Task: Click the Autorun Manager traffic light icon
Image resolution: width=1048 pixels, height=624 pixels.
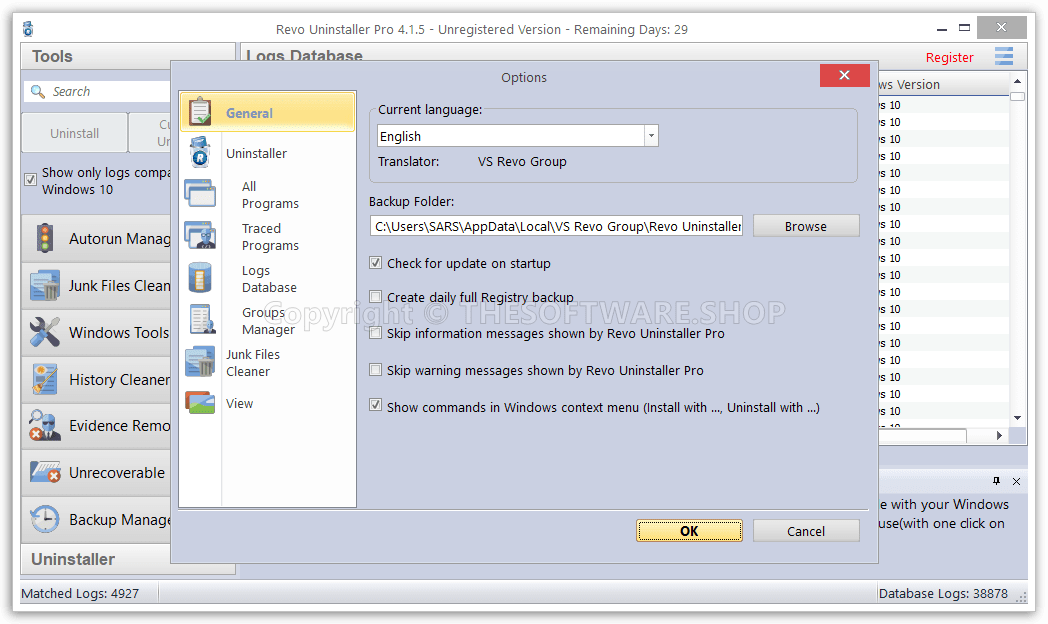Action: pos(45,238)
